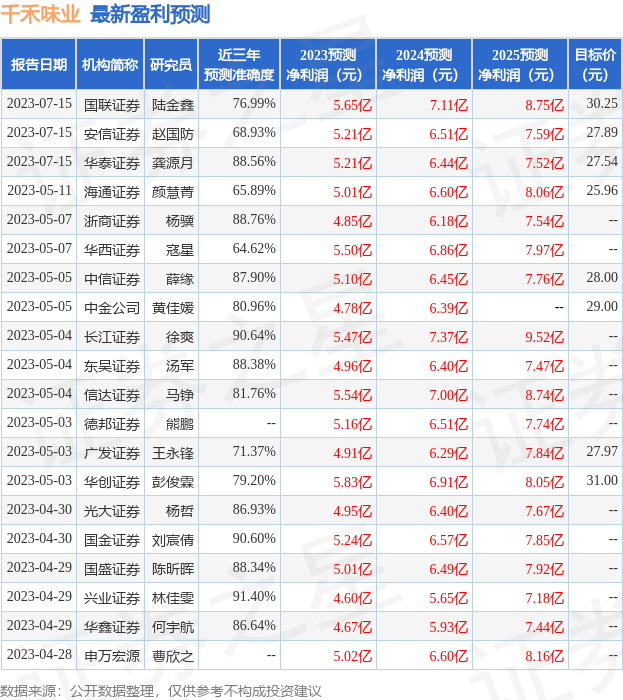This screenshot has height=700, width=623.
Task: Select the 报告日期 column header
Action: pyautogui.click(x=39, y=65)
